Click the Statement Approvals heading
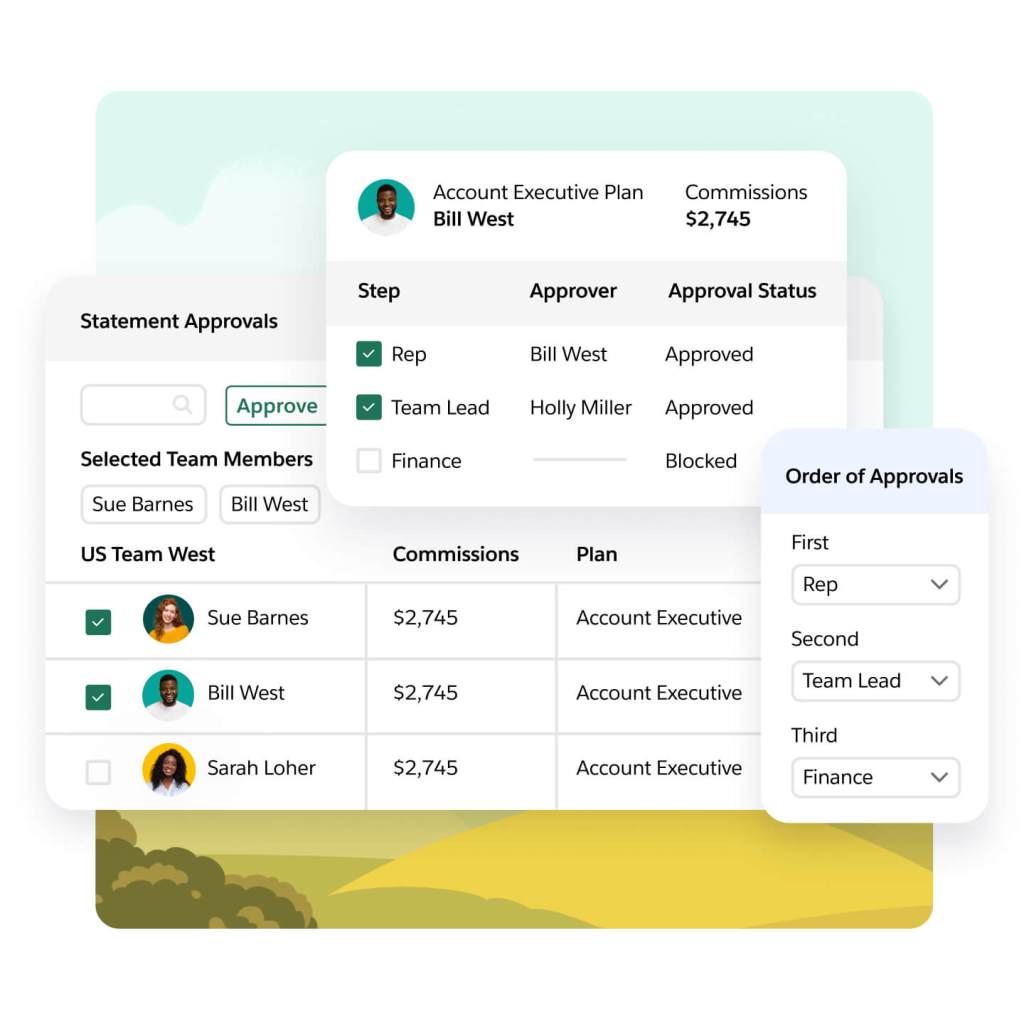1024x1024 pixels. point(179,321)
